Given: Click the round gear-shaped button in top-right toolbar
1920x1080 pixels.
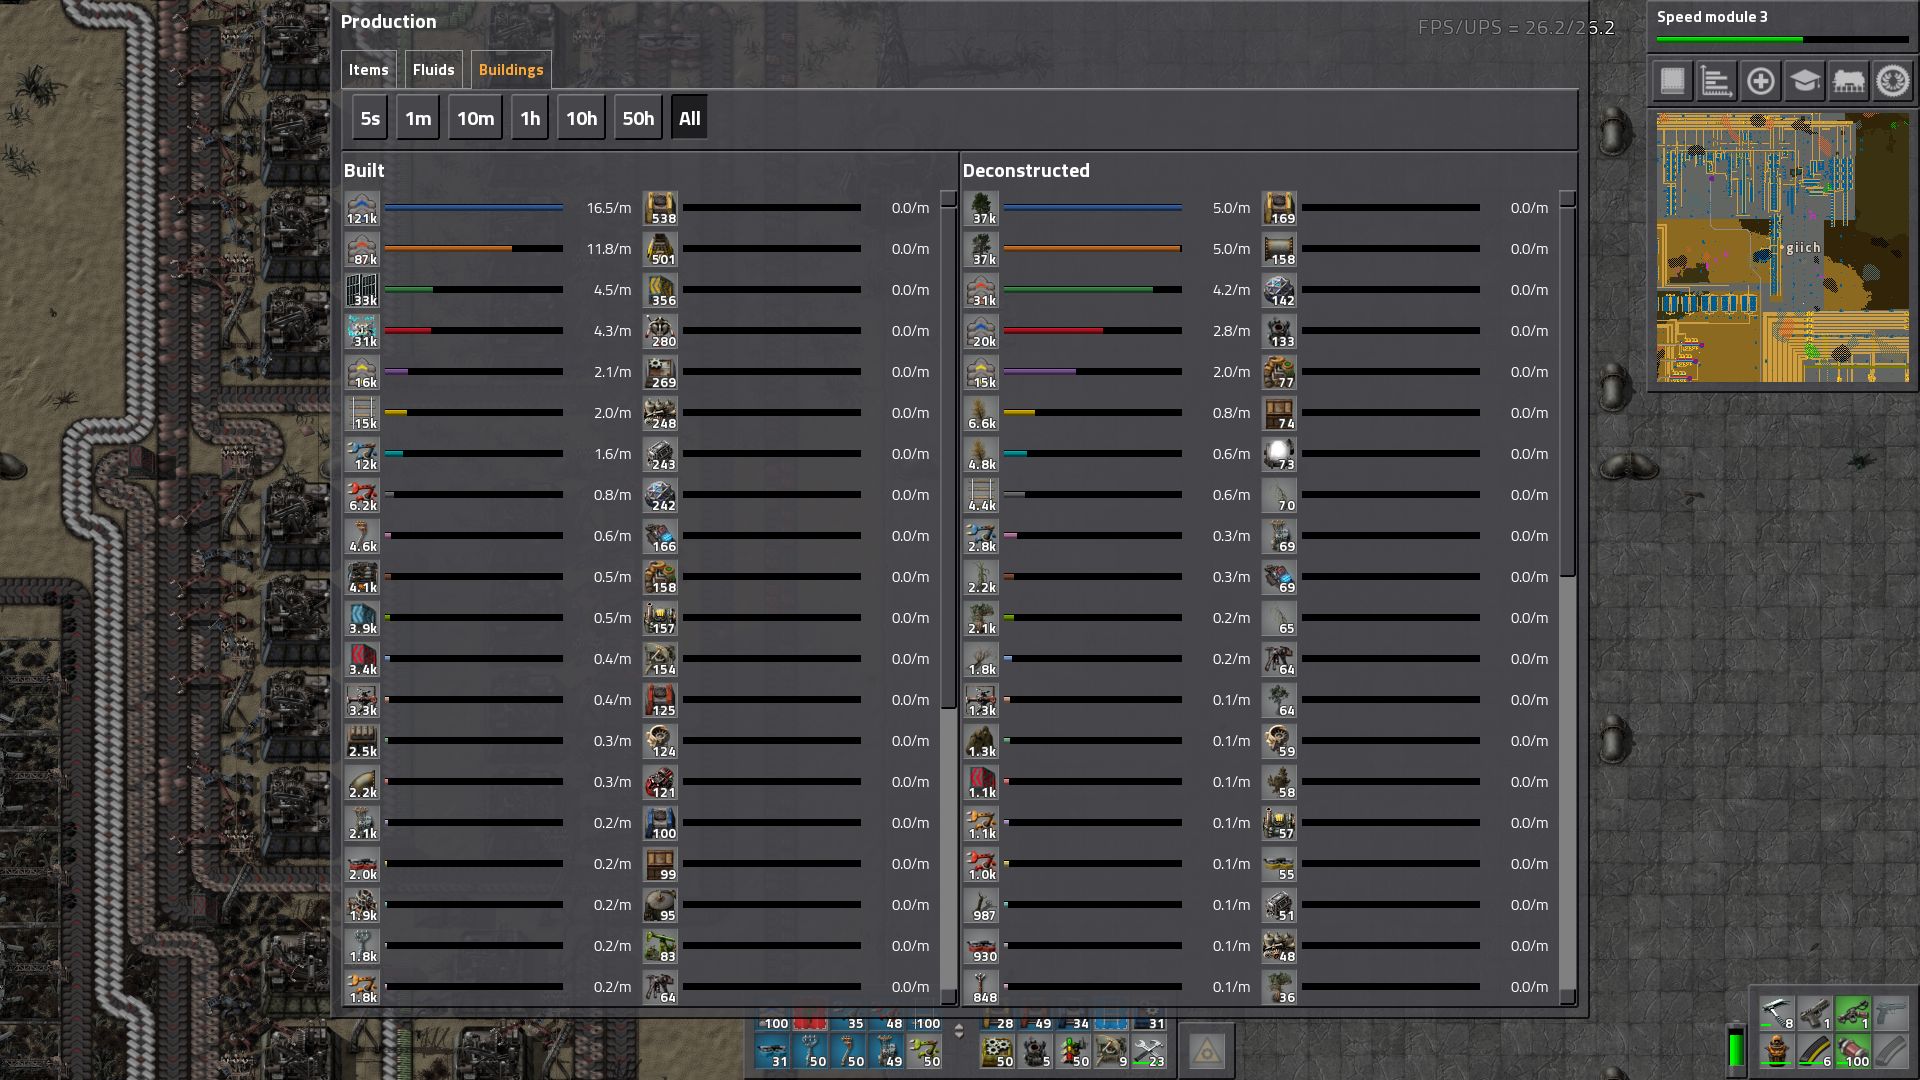Looking at the screenshot, I should pos(1893,81).
